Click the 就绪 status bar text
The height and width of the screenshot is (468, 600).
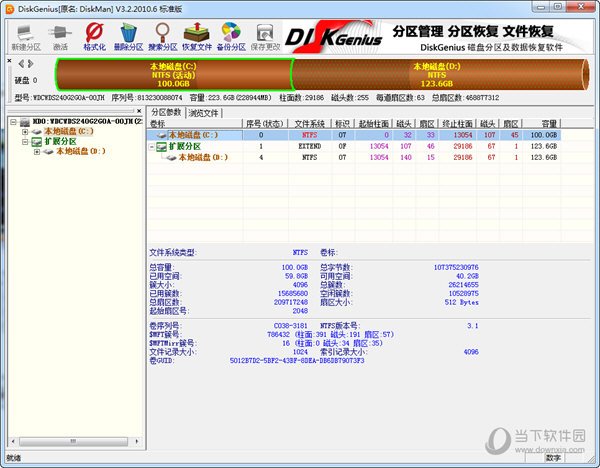point(13,458)
